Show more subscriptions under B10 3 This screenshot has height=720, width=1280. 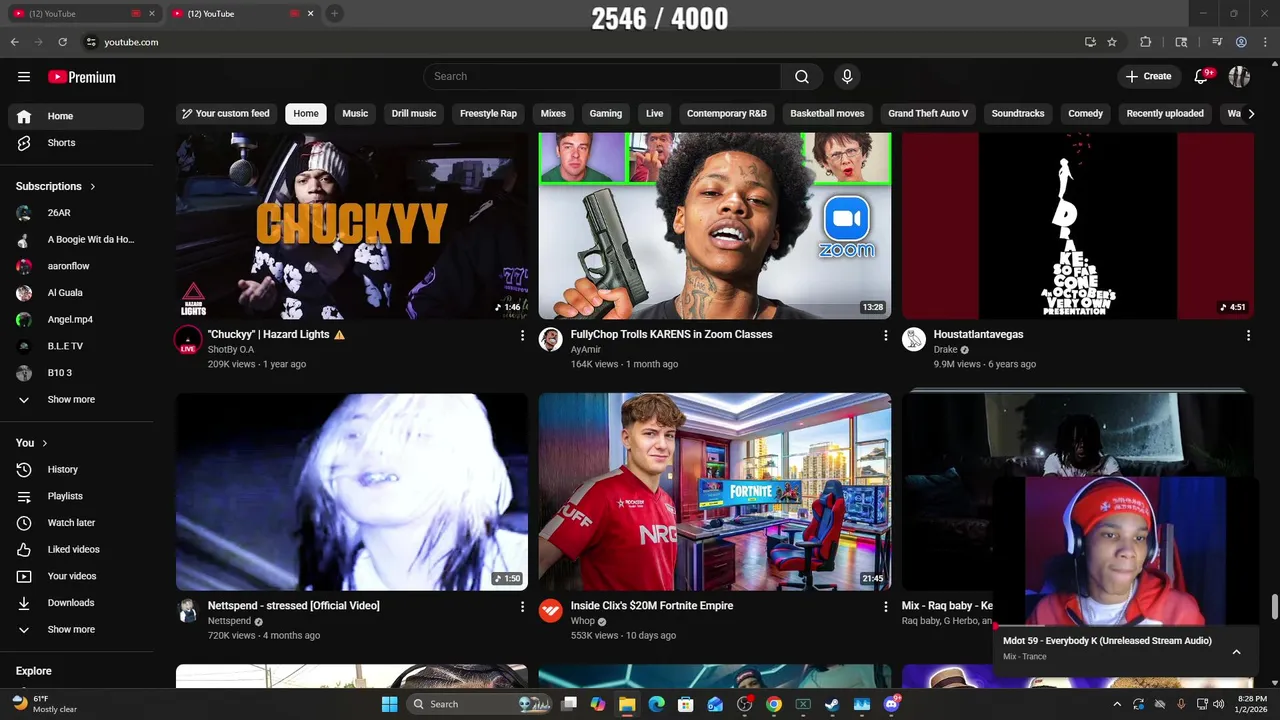(76, 400)
